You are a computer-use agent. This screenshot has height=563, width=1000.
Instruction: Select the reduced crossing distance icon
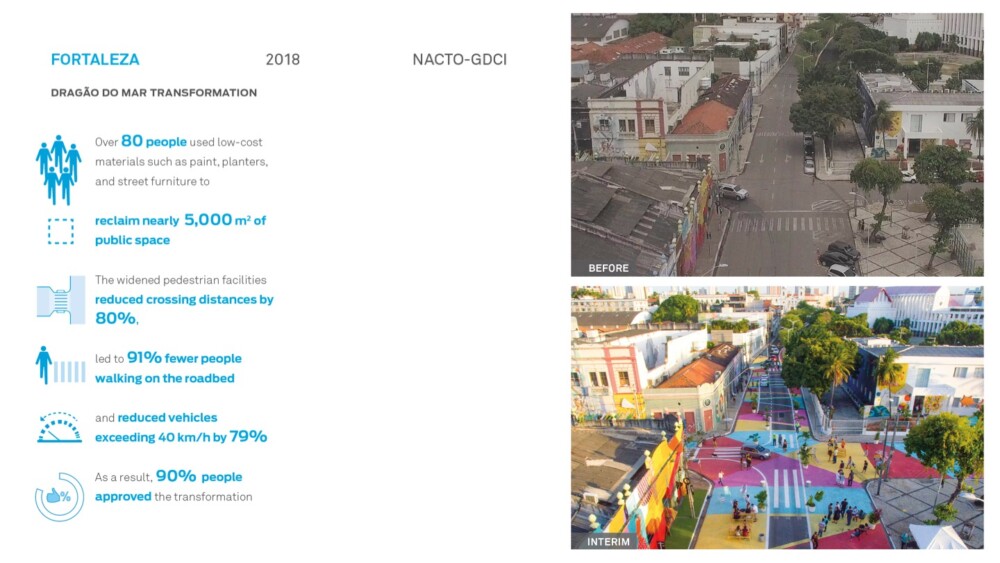[x=60, y=299]
